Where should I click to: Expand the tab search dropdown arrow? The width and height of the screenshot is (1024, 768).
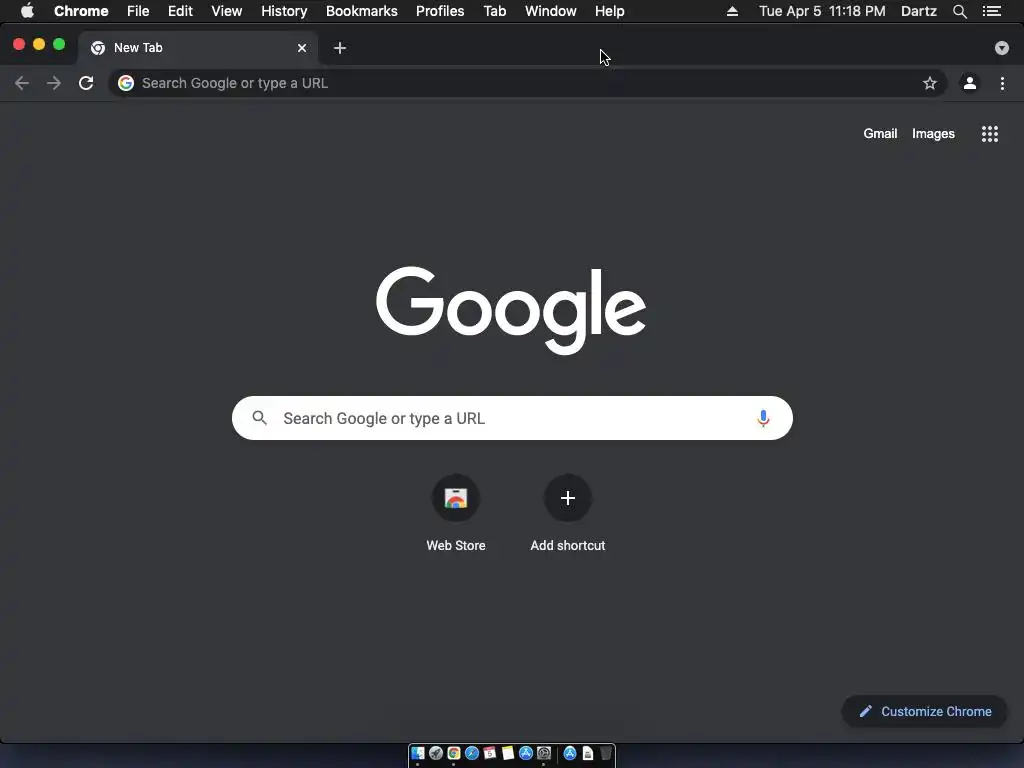point(1002,48)
